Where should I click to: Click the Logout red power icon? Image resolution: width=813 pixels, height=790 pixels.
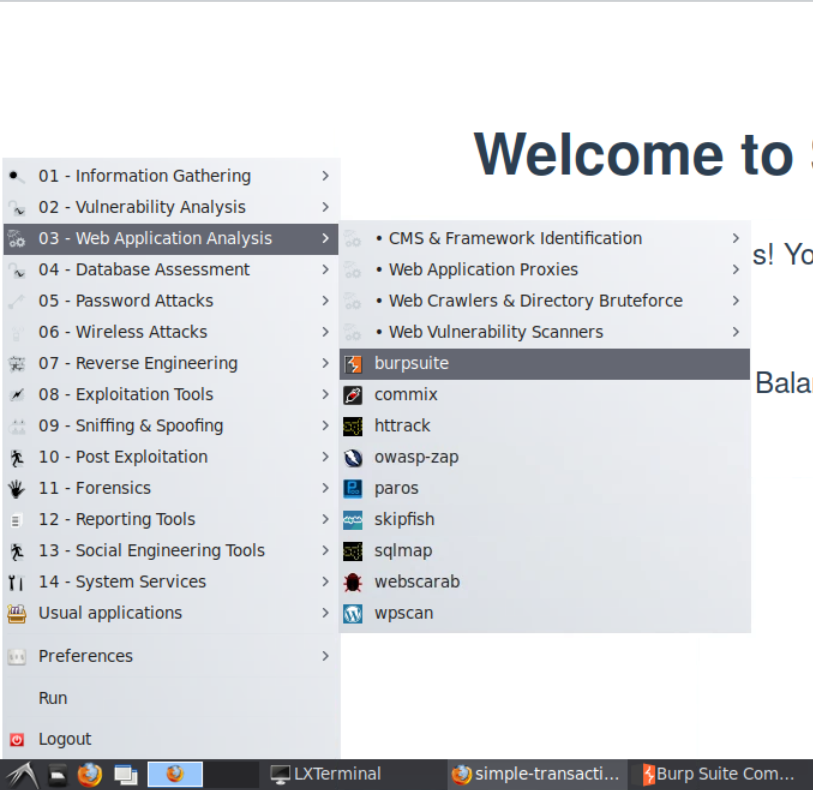click(17, 740)
